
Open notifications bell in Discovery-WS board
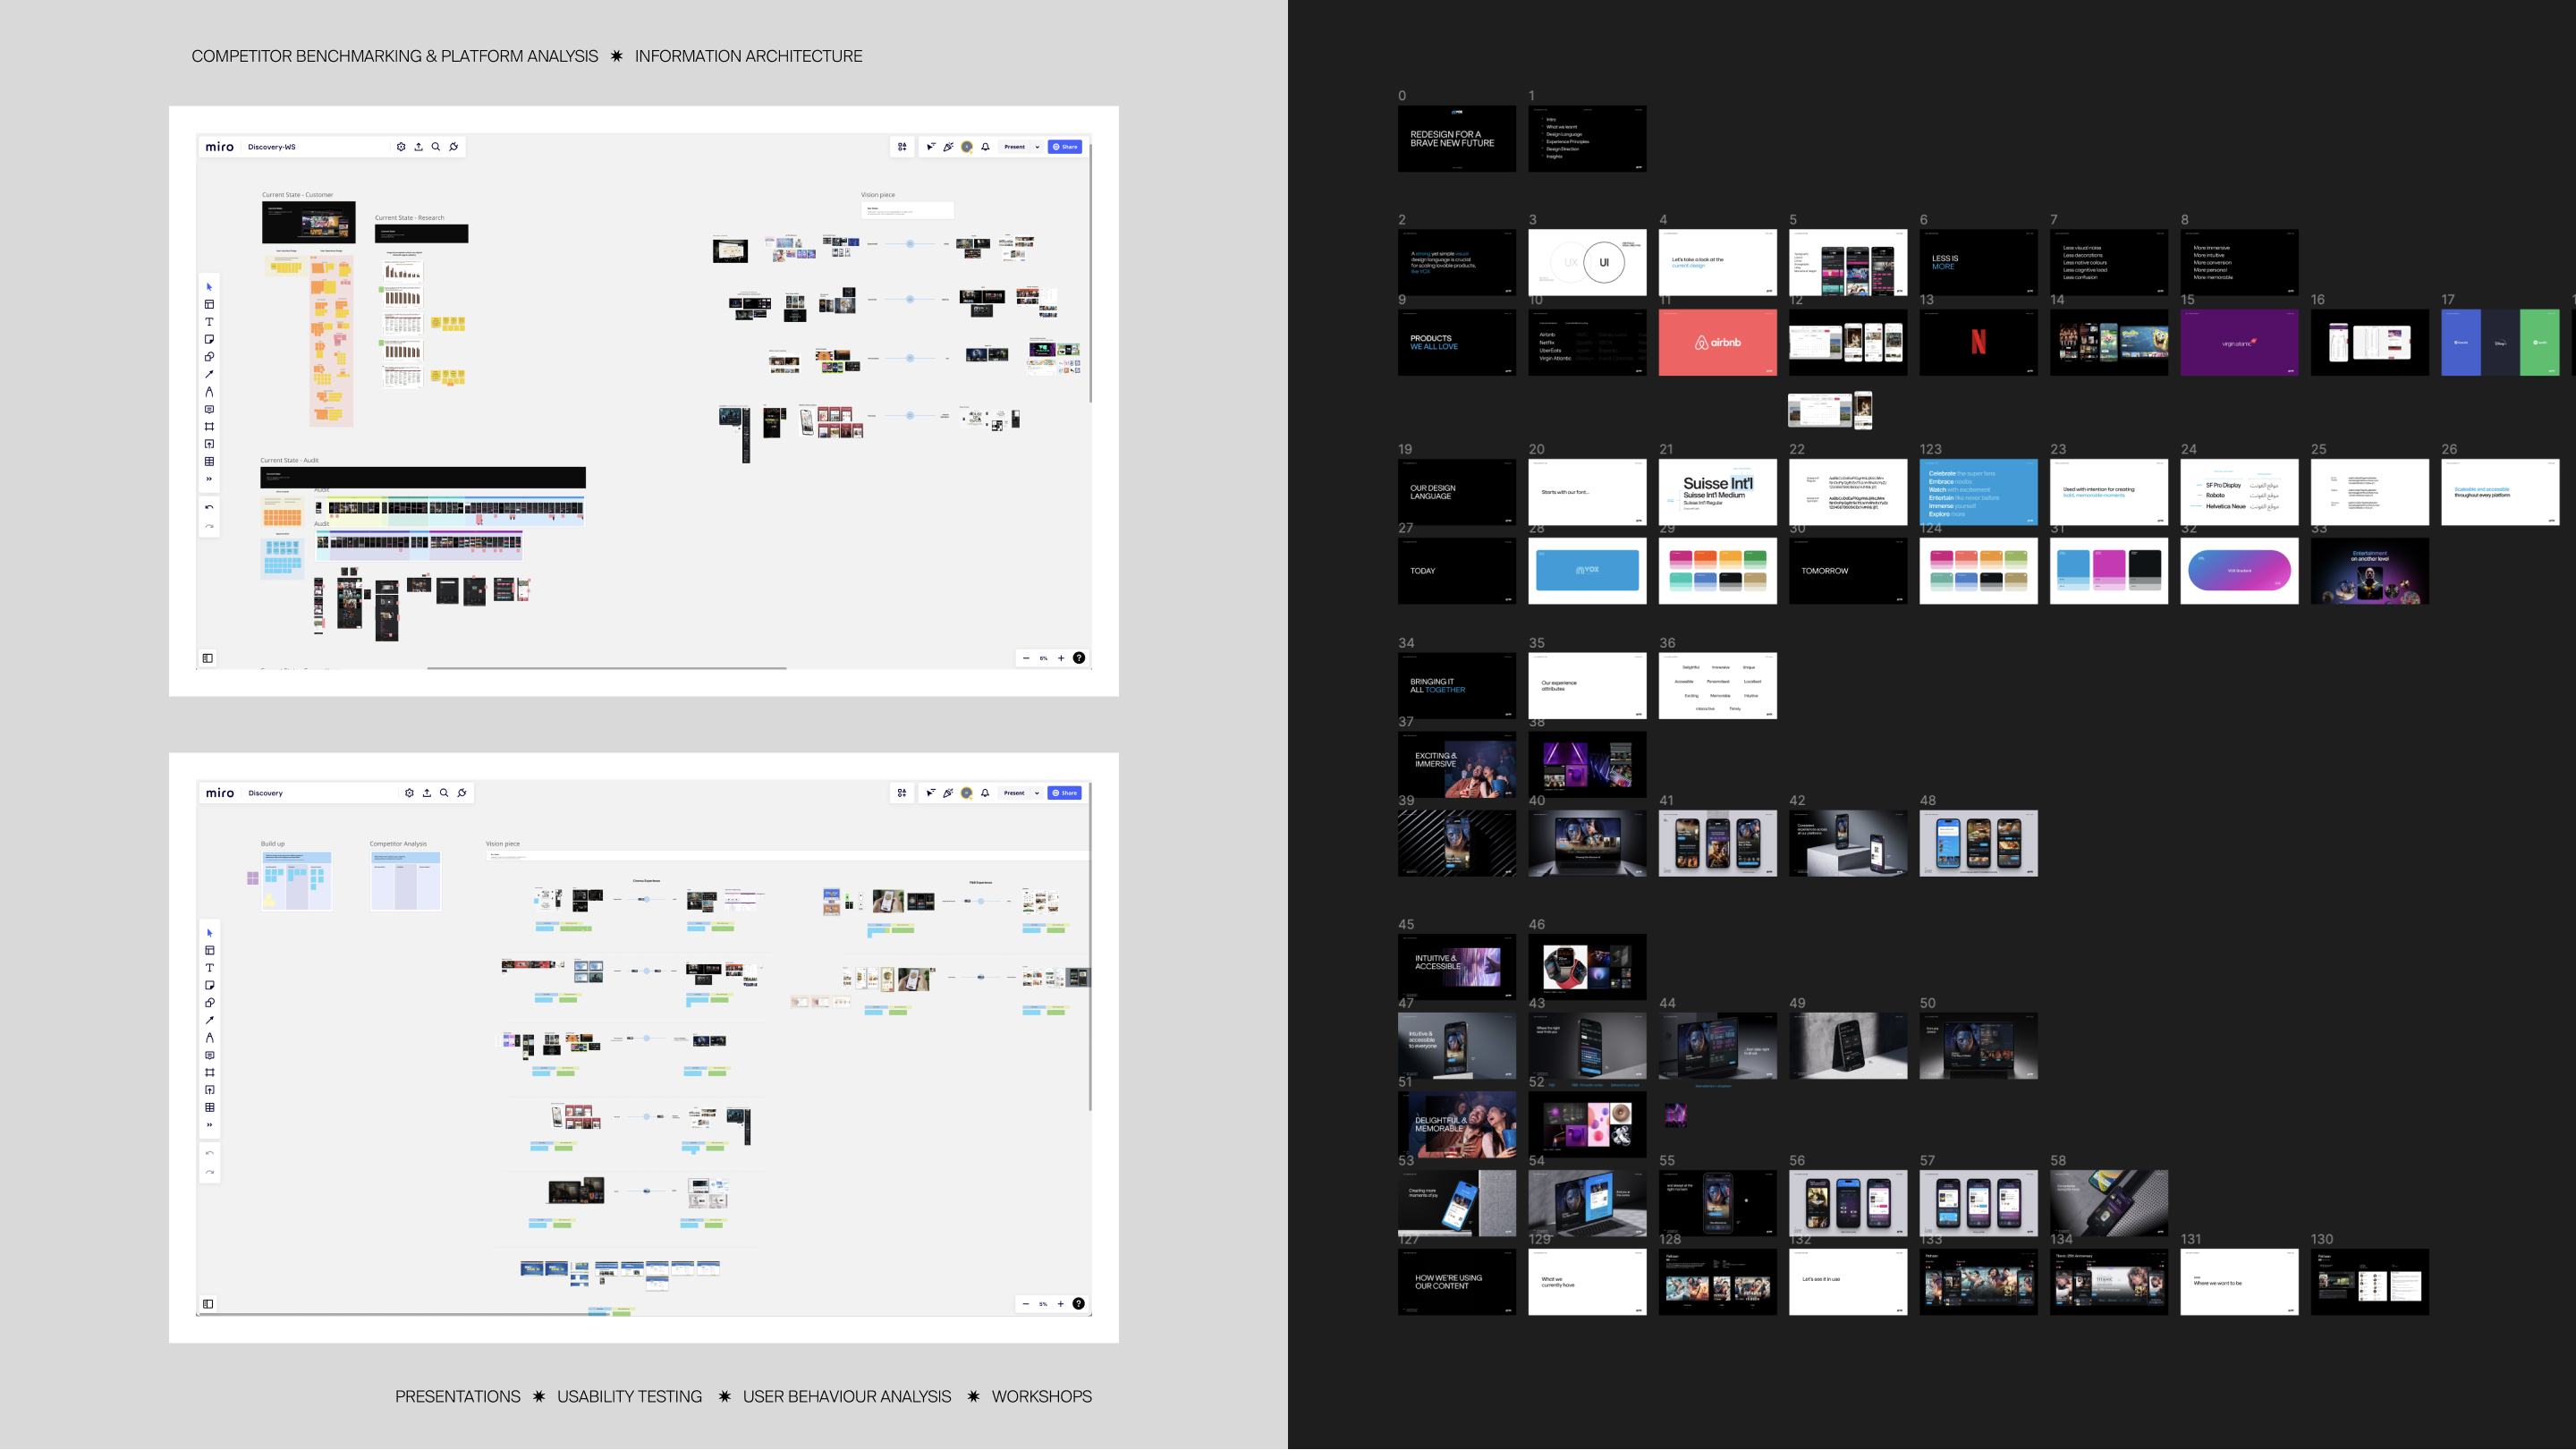click(985, 147)
